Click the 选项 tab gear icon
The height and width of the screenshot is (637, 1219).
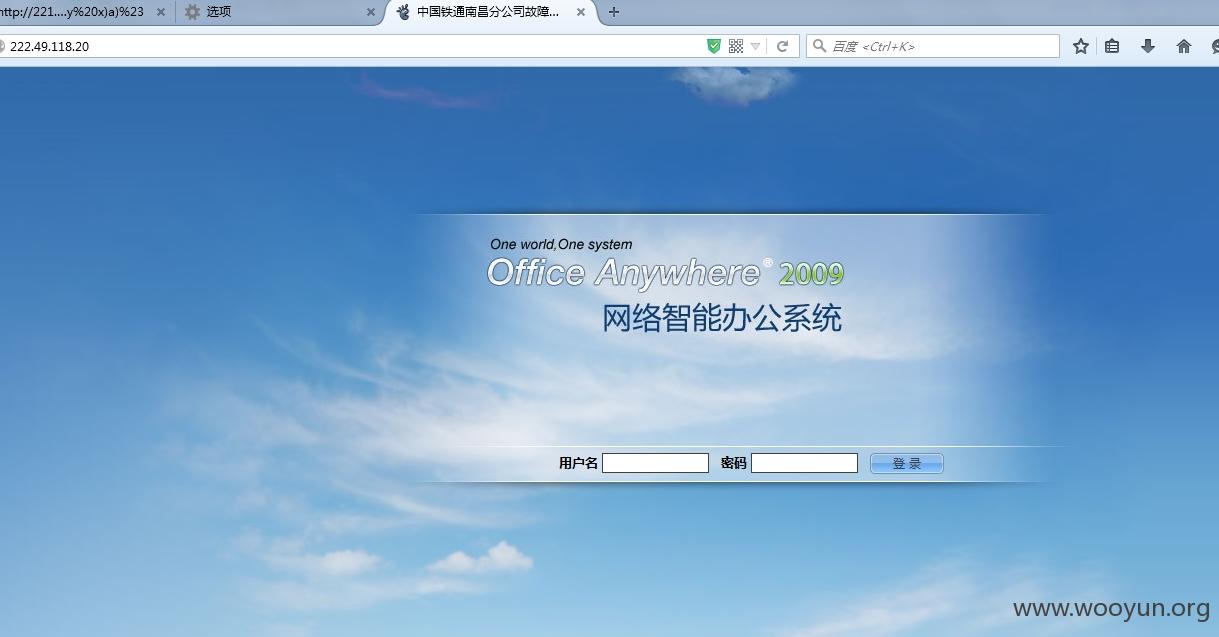click(x=192, y=12)
